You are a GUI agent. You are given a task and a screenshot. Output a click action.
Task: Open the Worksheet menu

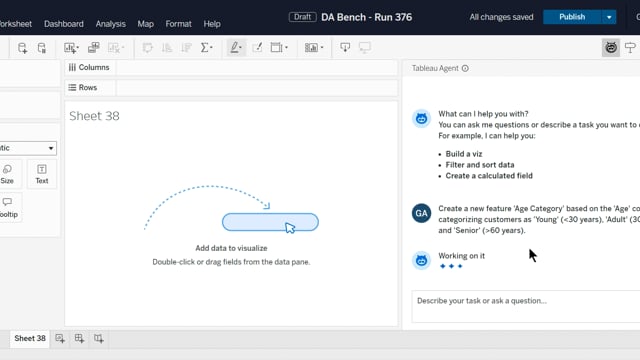(16, 24)
